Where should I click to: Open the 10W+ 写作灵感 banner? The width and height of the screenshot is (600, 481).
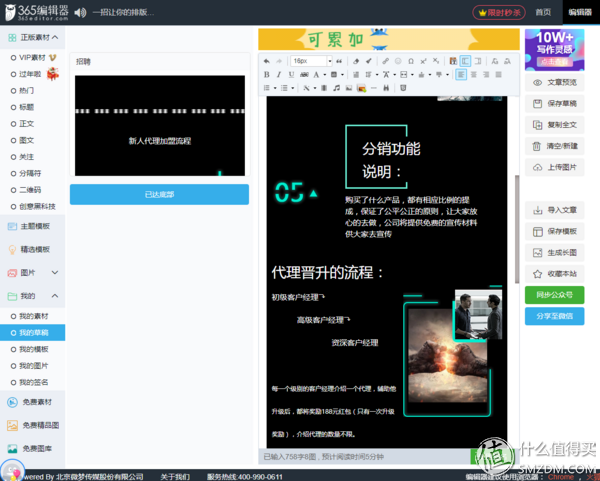tap(554, 50)
